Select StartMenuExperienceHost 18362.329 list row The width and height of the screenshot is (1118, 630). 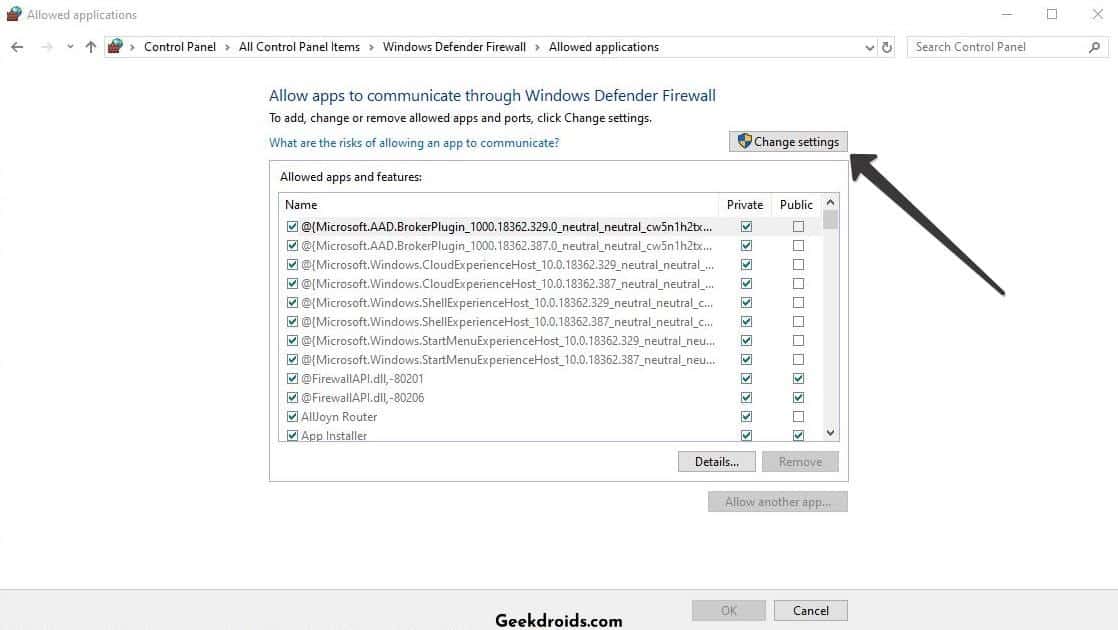pos(550,341)
